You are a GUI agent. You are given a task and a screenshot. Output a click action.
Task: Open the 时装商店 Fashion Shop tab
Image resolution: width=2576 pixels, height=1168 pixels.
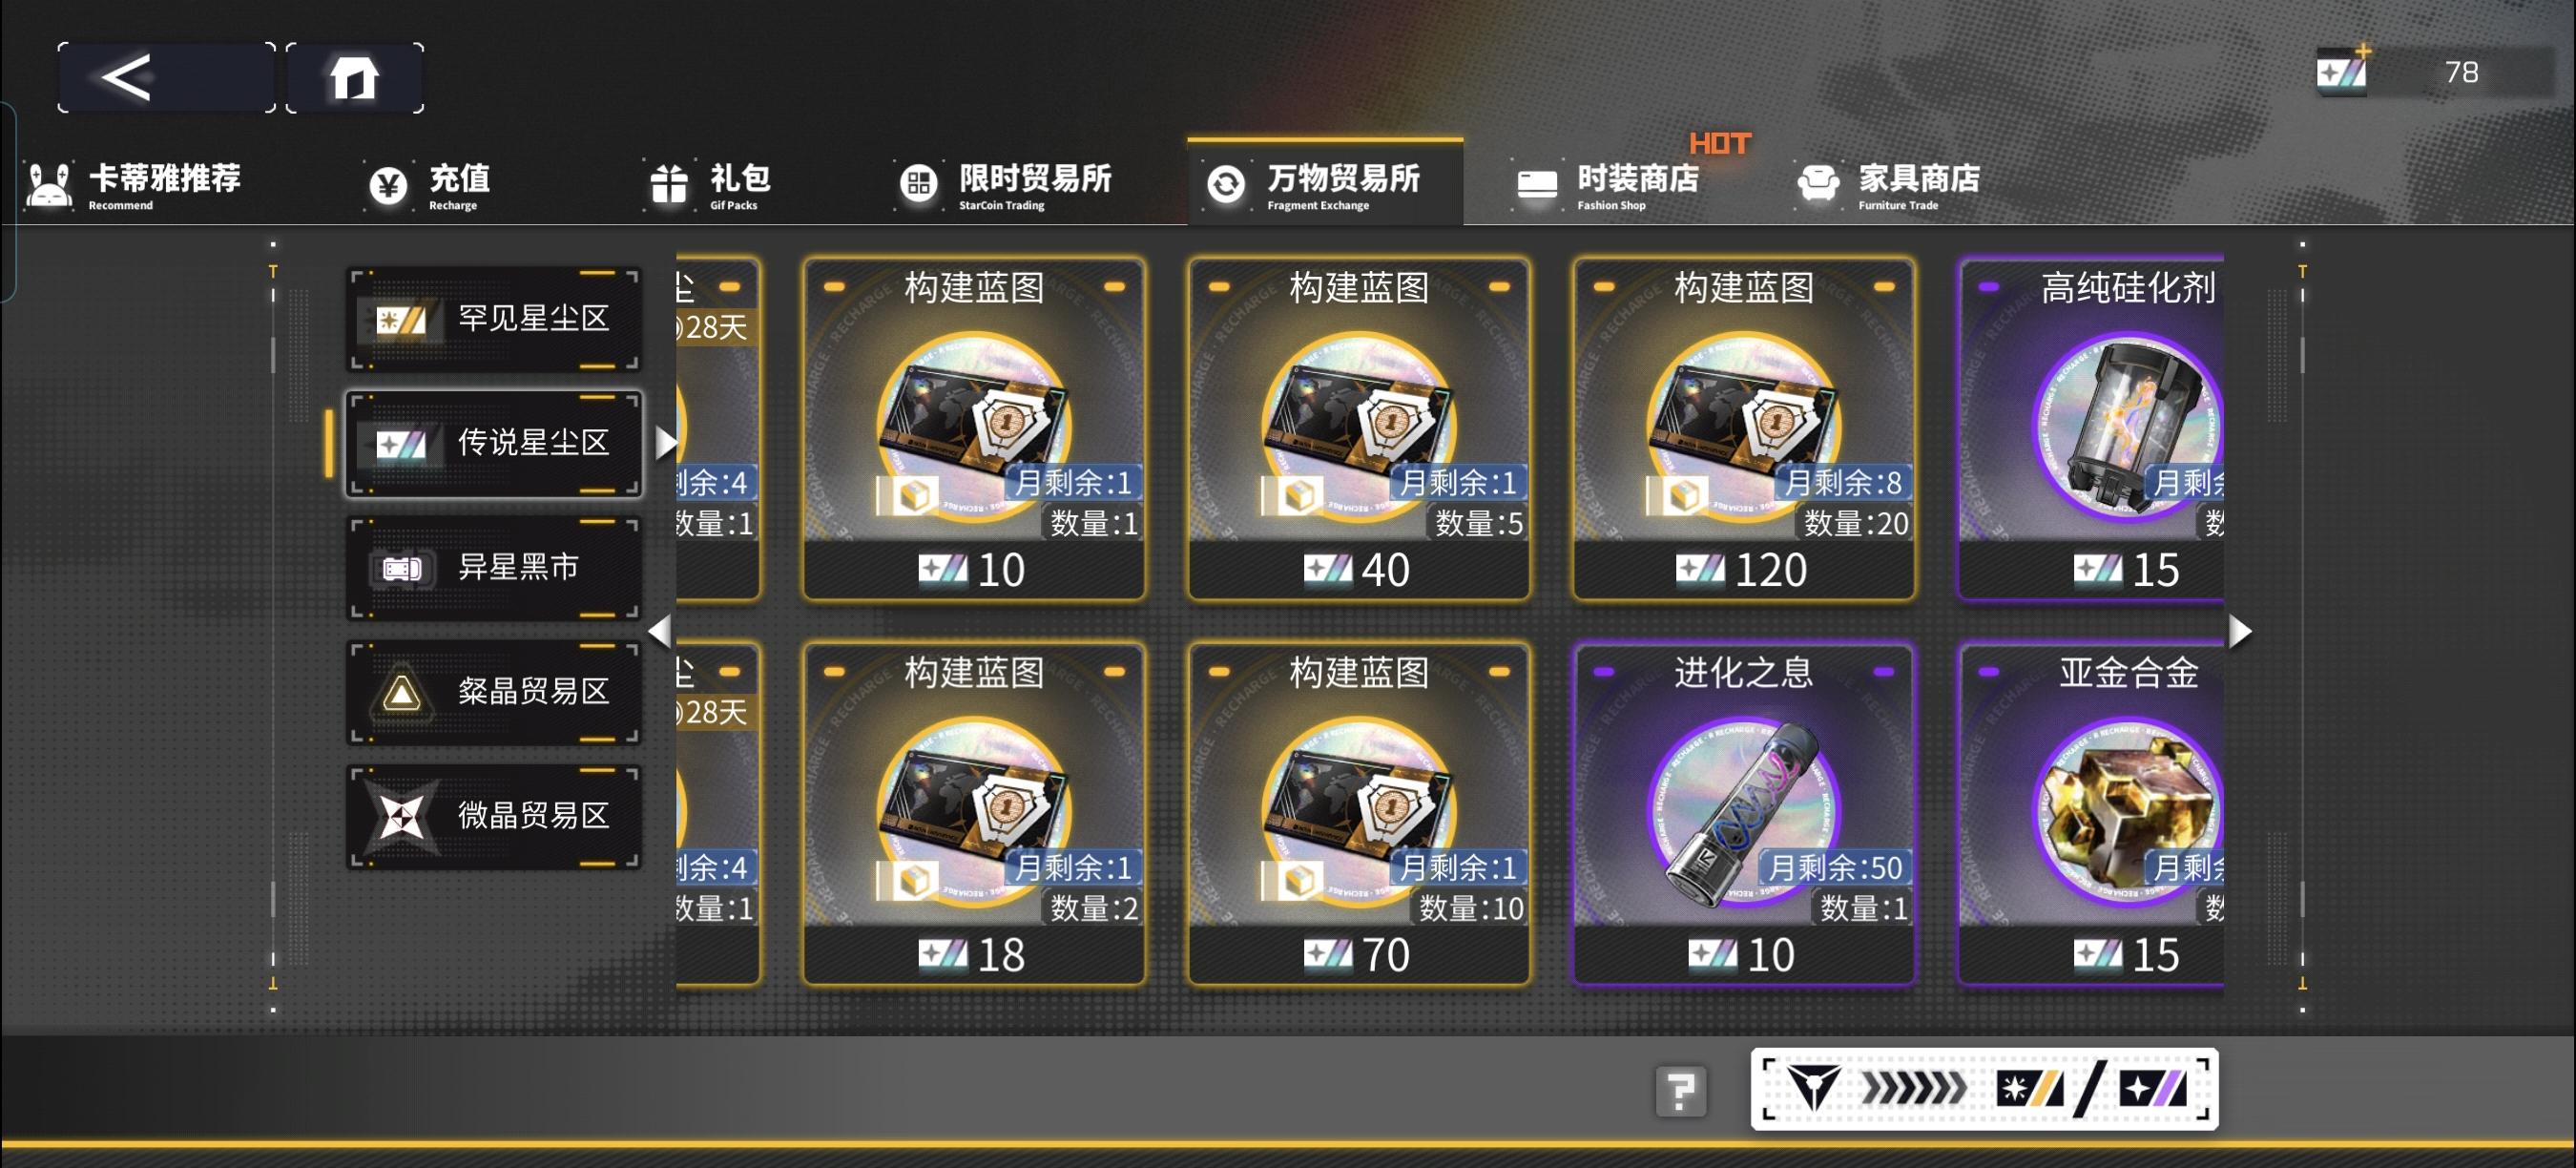1608,185
